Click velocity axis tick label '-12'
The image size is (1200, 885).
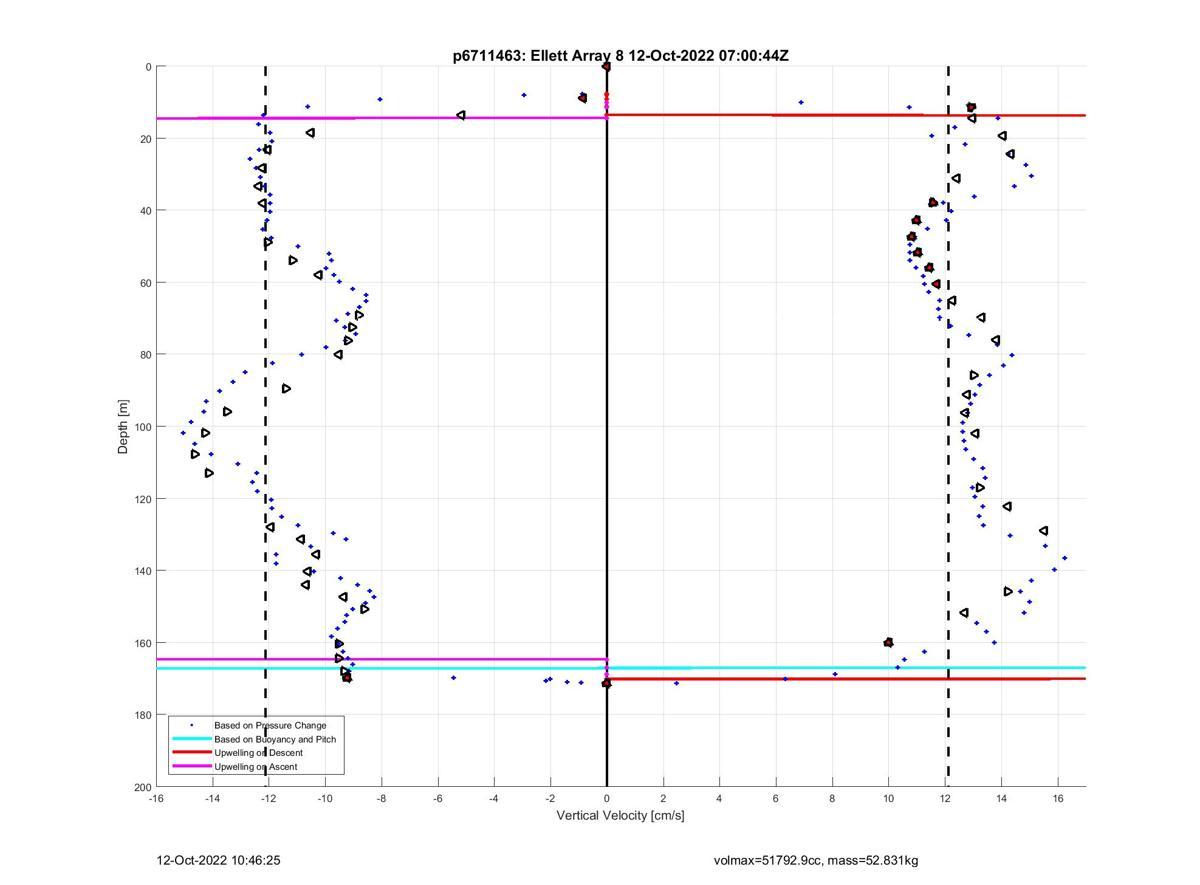pos(269,799)
